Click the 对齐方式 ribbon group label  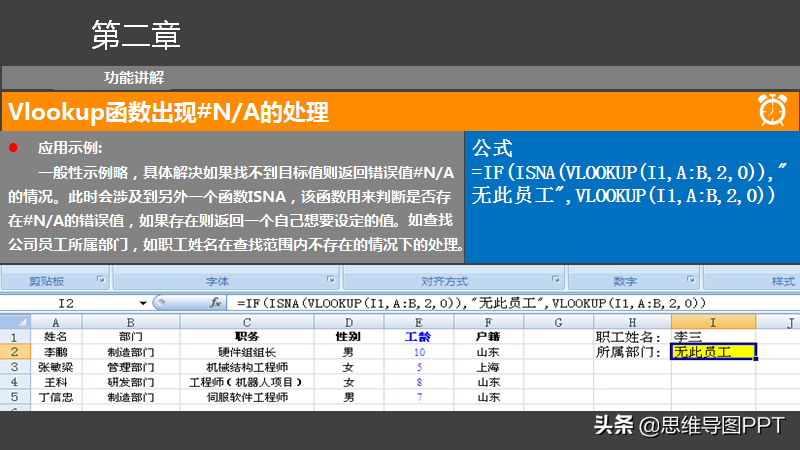tap(444, 281)
